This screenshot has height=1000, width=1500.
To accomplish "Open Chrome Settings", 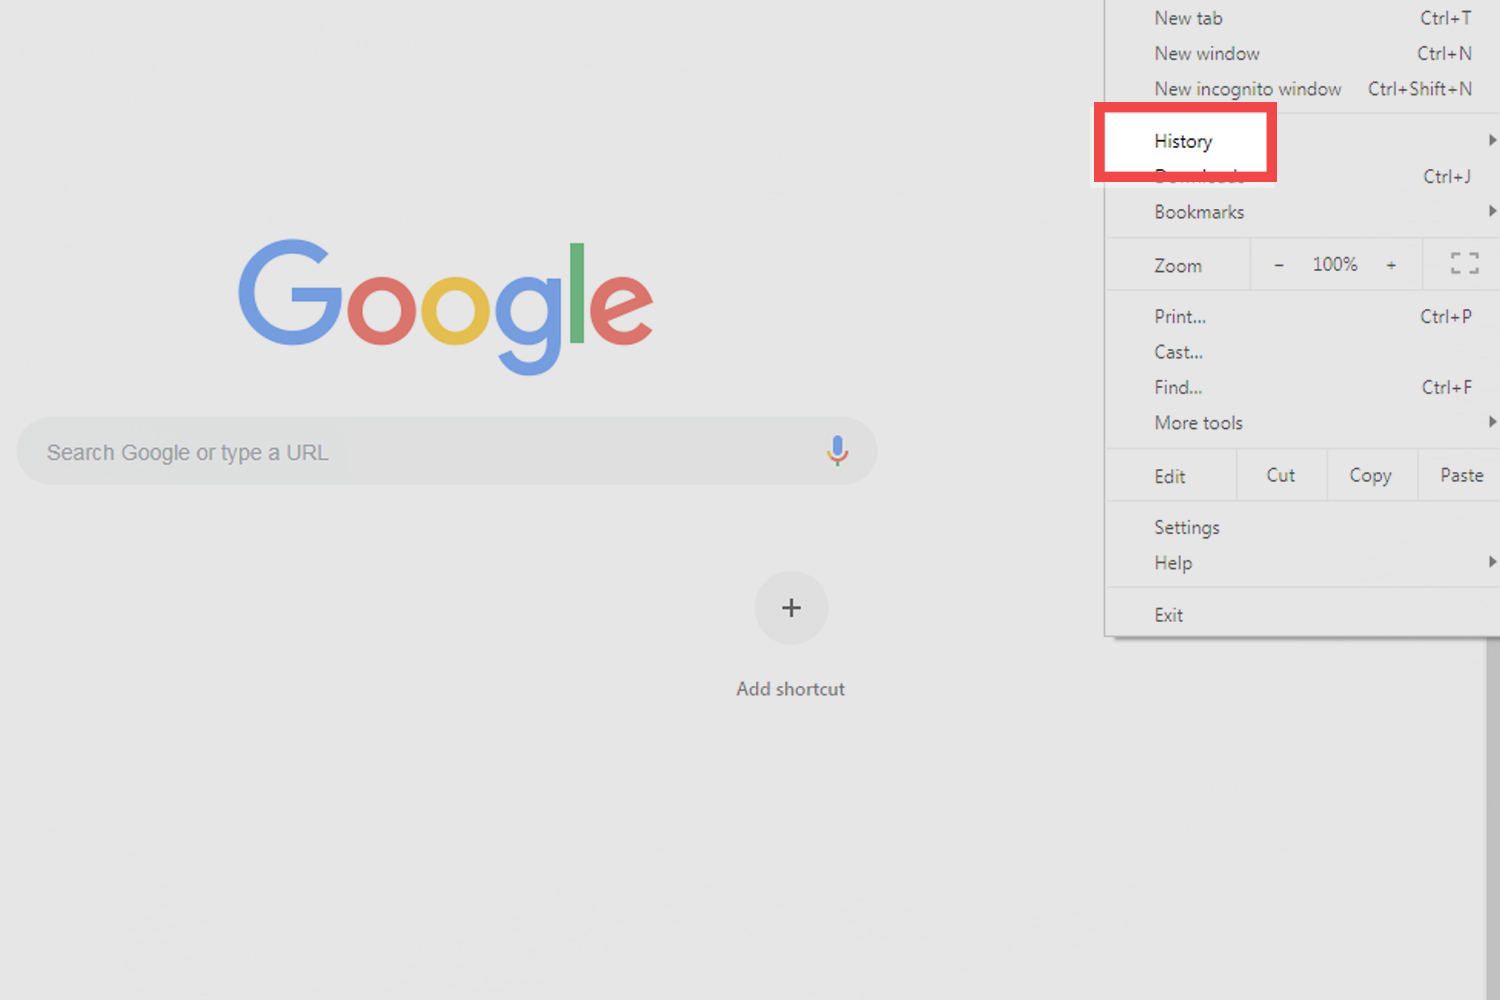I will pos(1187,527).
